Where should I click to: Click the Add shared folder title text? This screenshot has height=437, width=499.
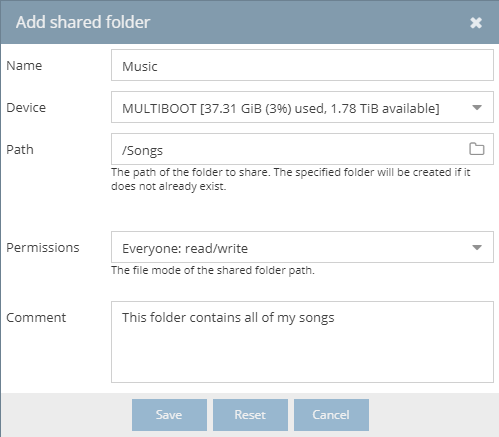(83, 22)
